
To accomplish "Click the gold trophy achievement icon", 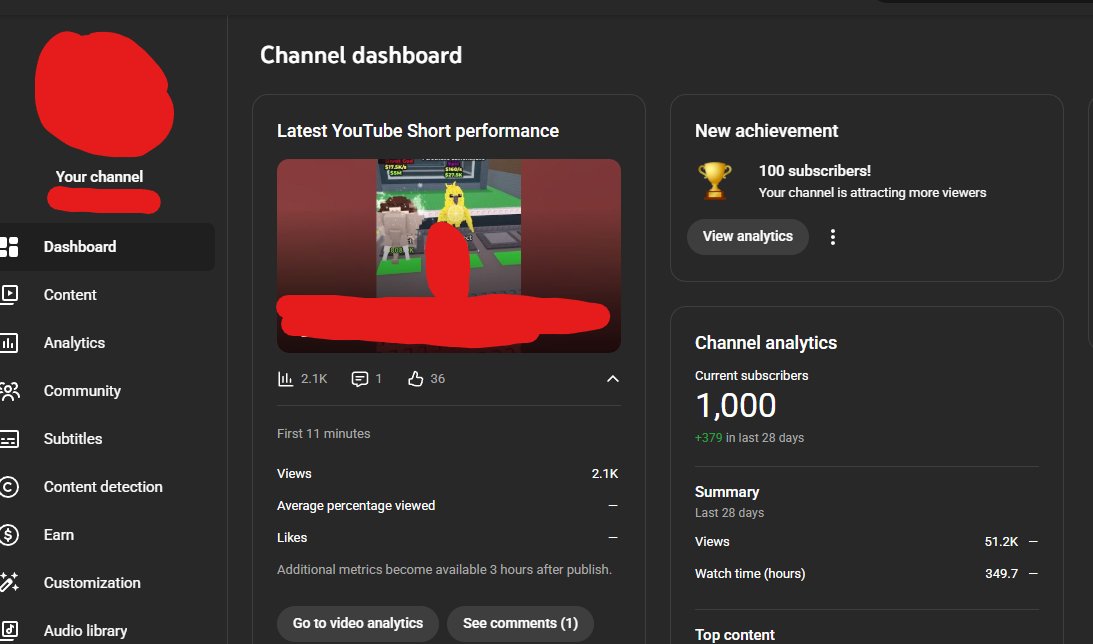I will (x=714, y=181).
